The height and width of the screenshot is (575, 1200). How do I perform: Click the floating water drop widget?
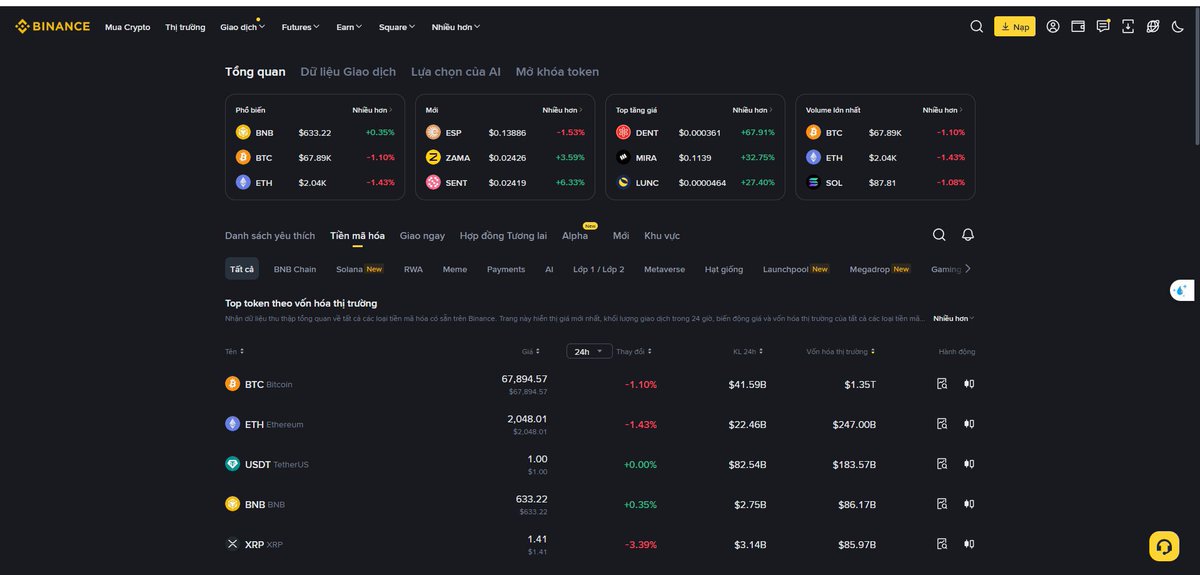click(x=1182, y=291)
